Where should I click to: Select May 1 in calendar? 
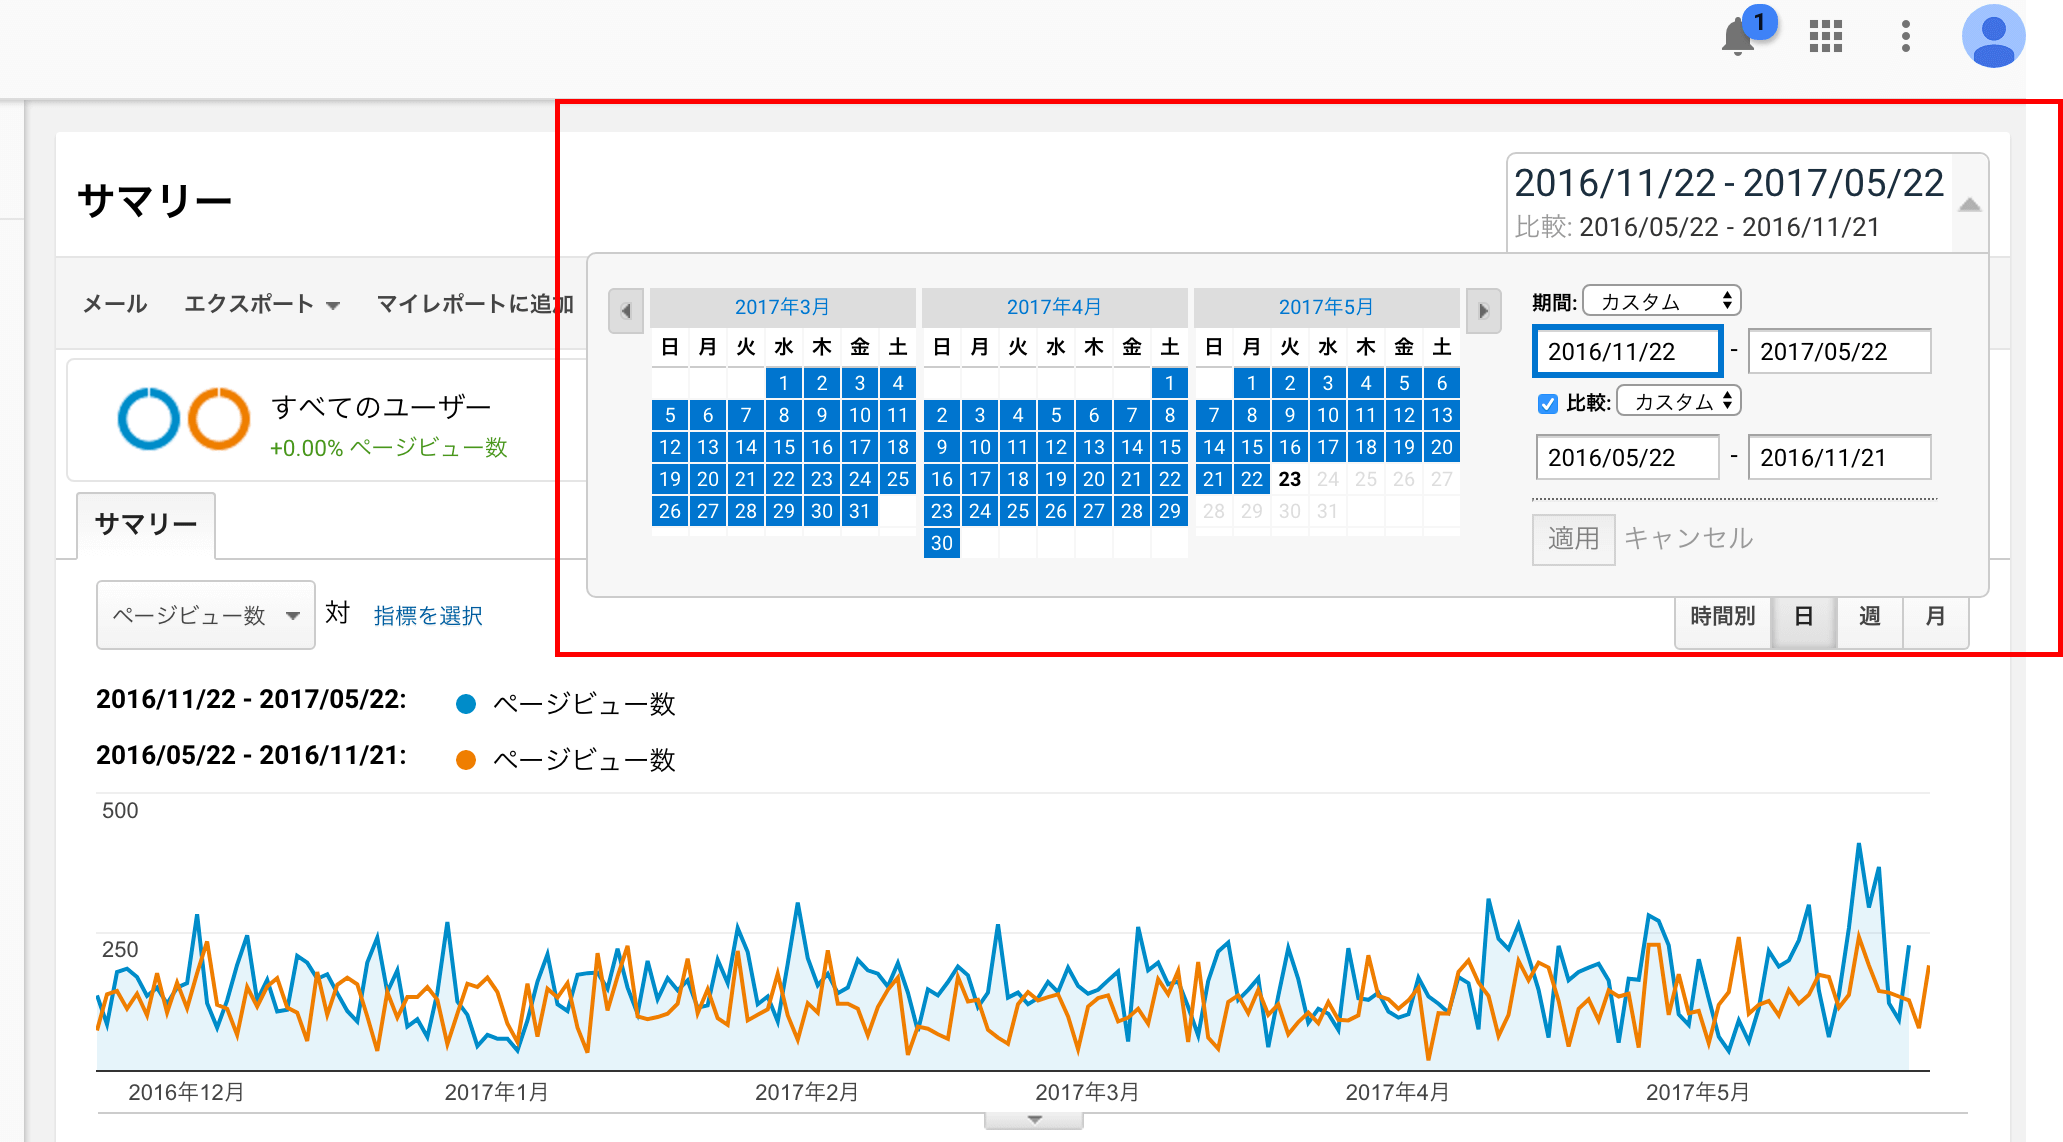click(1252, 383)
